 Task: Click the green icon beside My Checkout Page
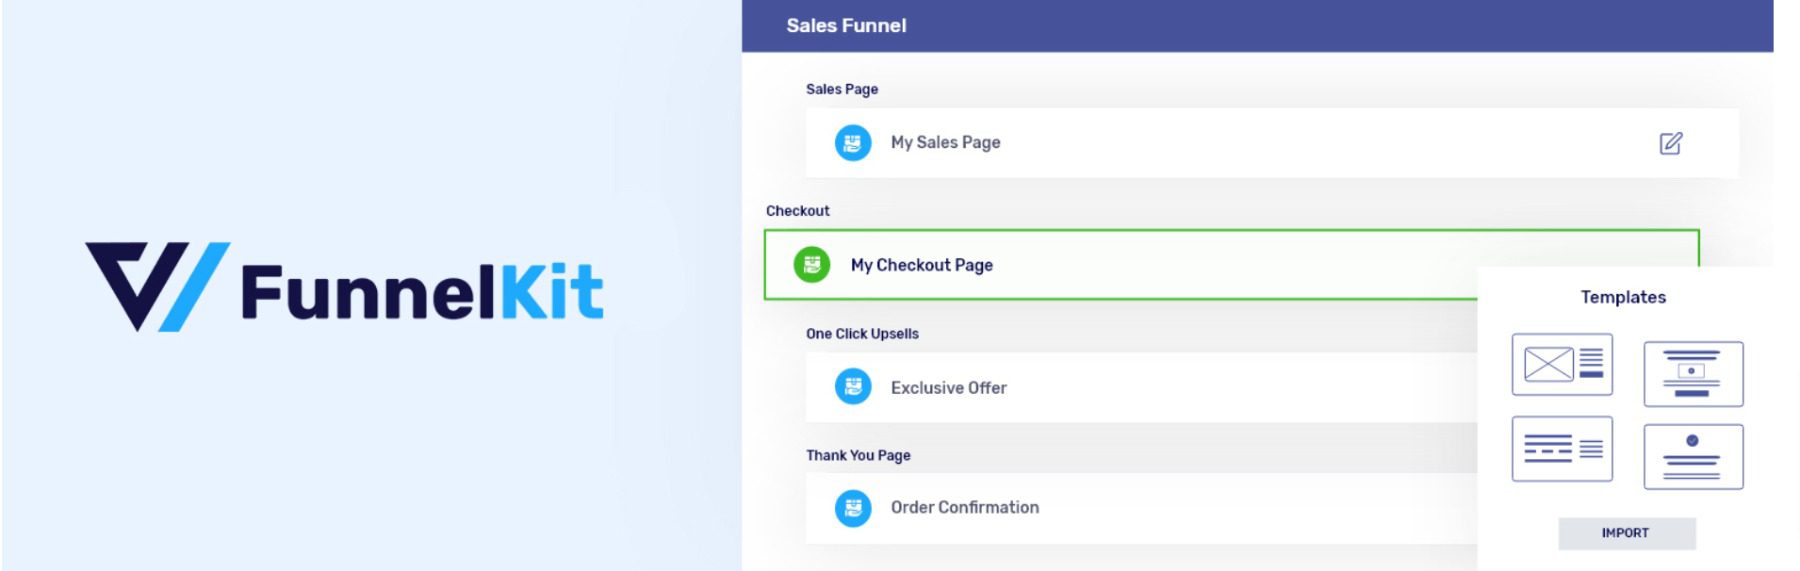point(812,265)
